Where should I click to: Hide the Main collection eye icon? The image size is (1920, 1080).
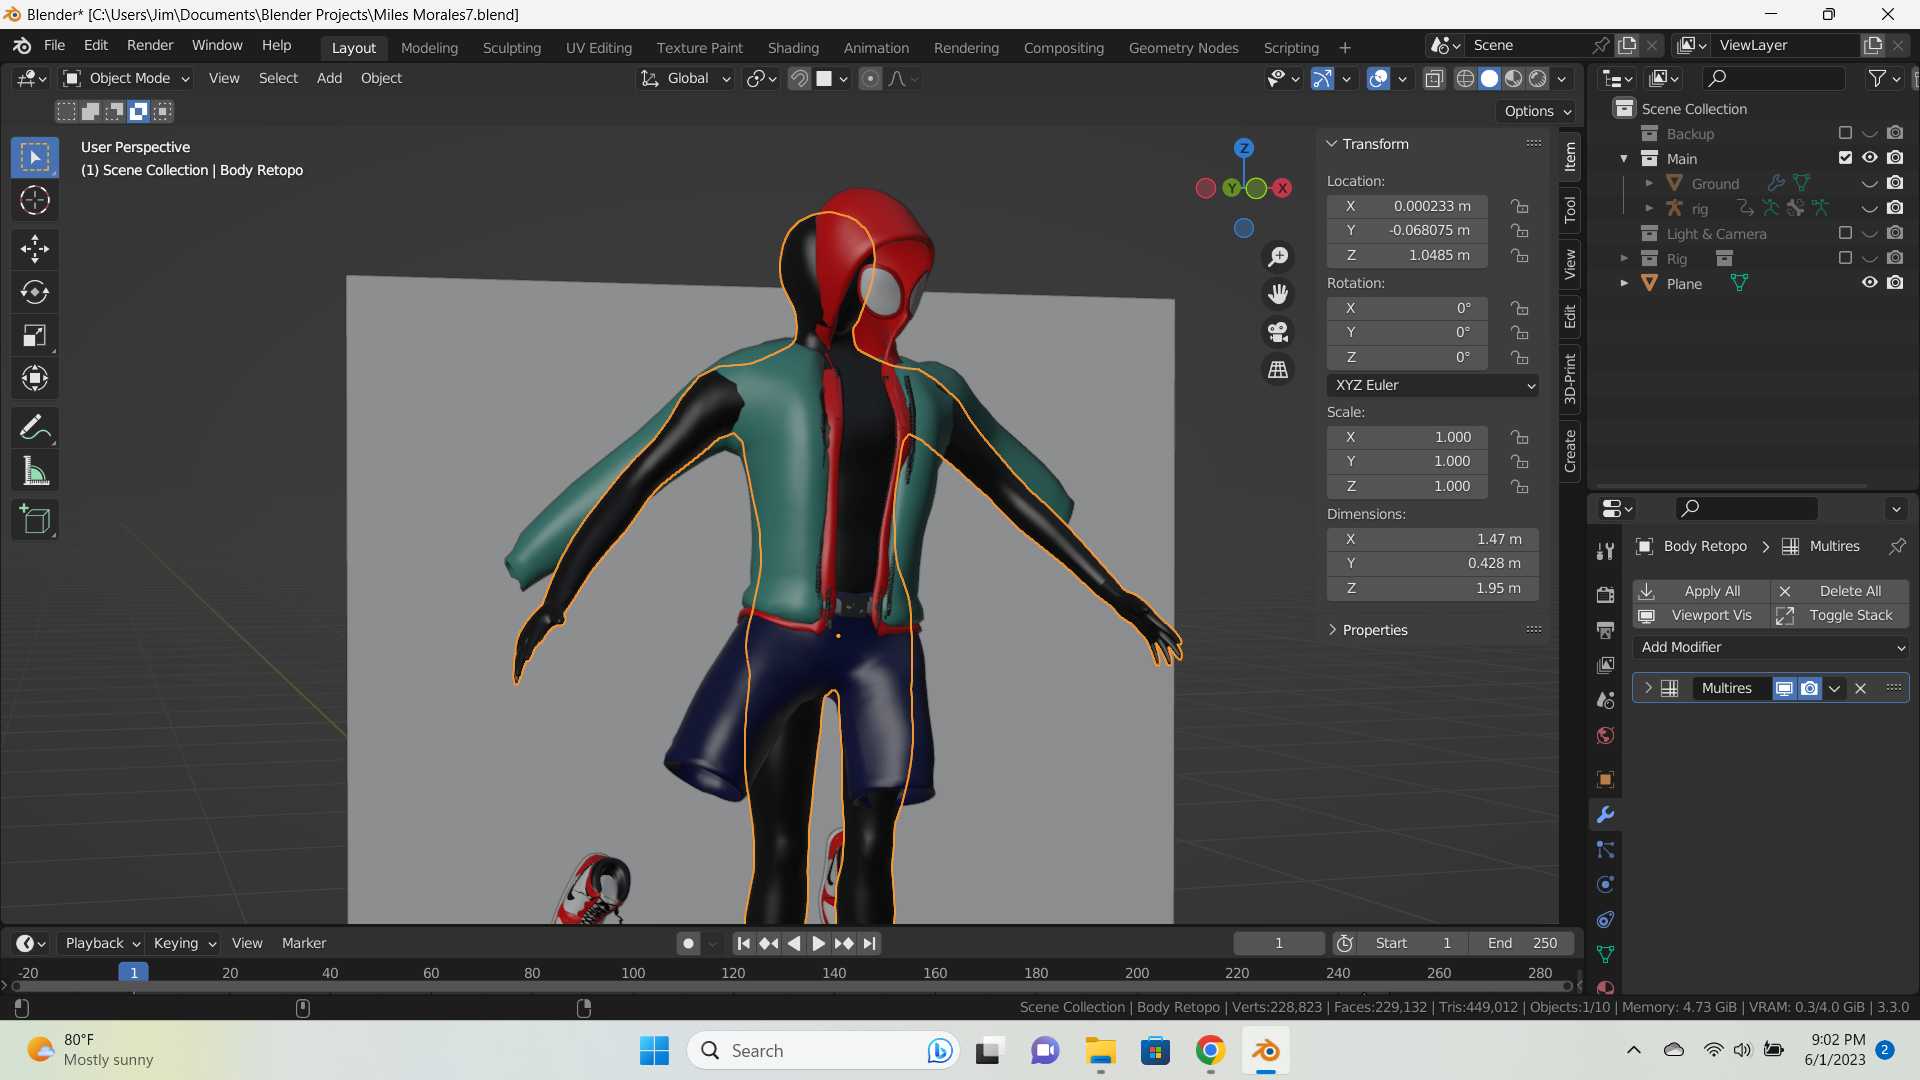click(1869, 158)
